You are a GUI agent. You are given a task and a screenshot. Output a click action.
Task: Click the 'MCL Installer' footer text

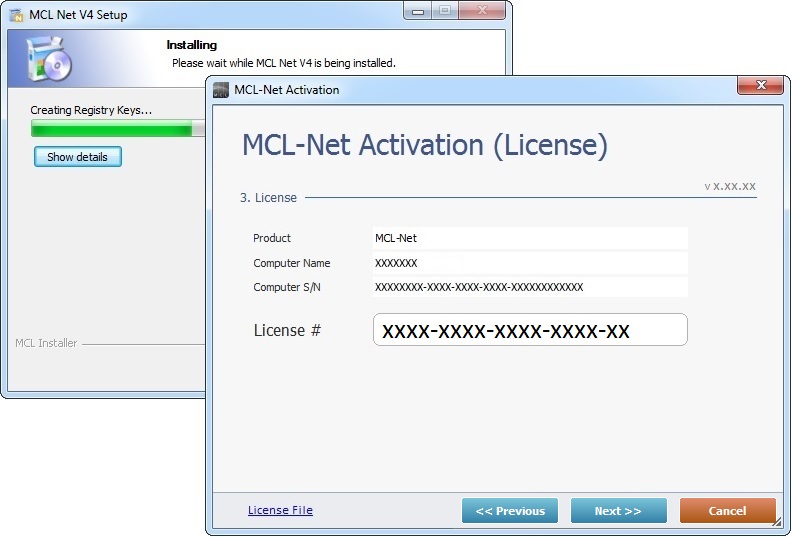coord(46,343)
